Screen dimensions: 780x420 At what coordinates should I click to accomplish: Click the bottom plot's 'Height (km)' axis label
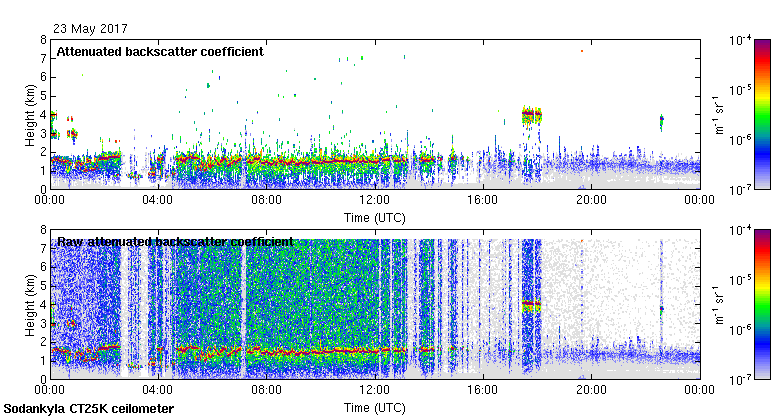pyautogui.click(x=30, y=305)
